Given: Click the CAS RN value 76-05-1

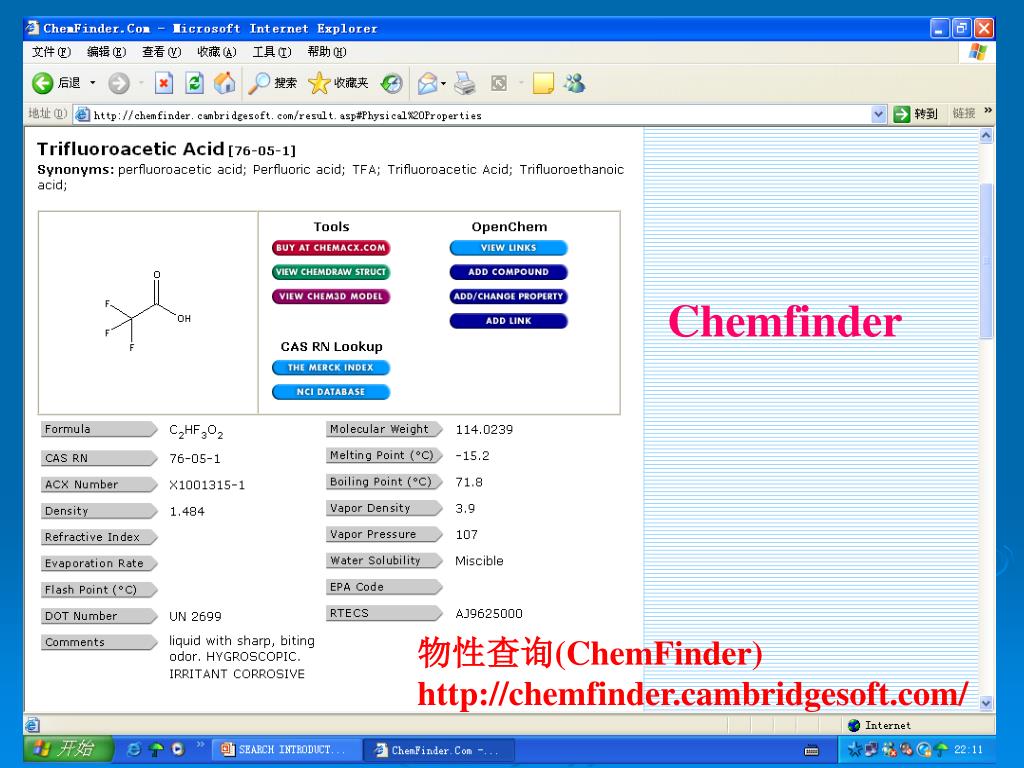Looking at the screenshot, I should 195,458.
